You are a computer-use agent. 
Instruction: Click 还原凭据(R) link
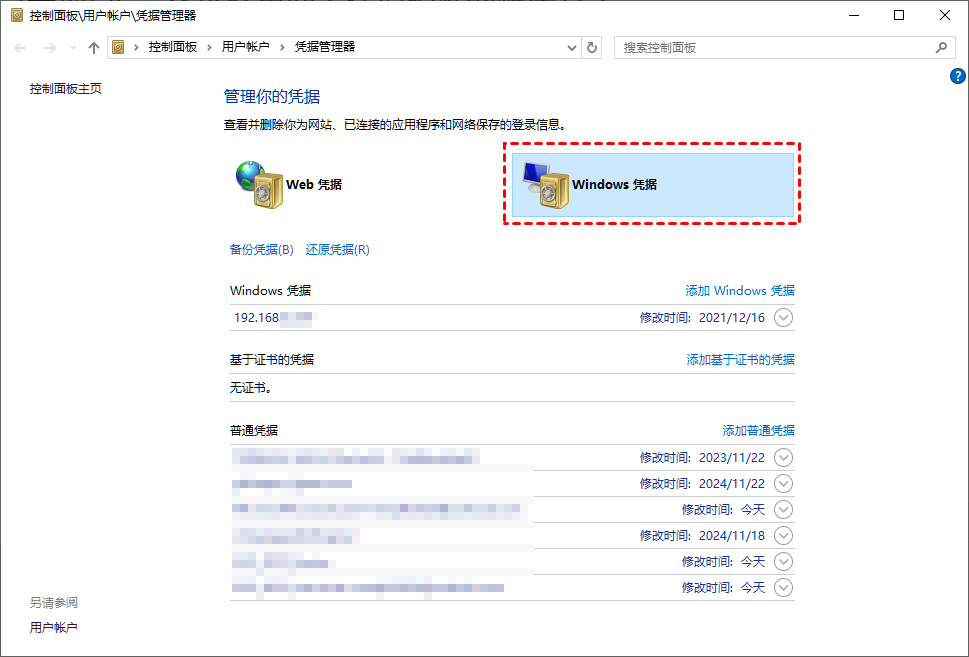coord(337,249)
